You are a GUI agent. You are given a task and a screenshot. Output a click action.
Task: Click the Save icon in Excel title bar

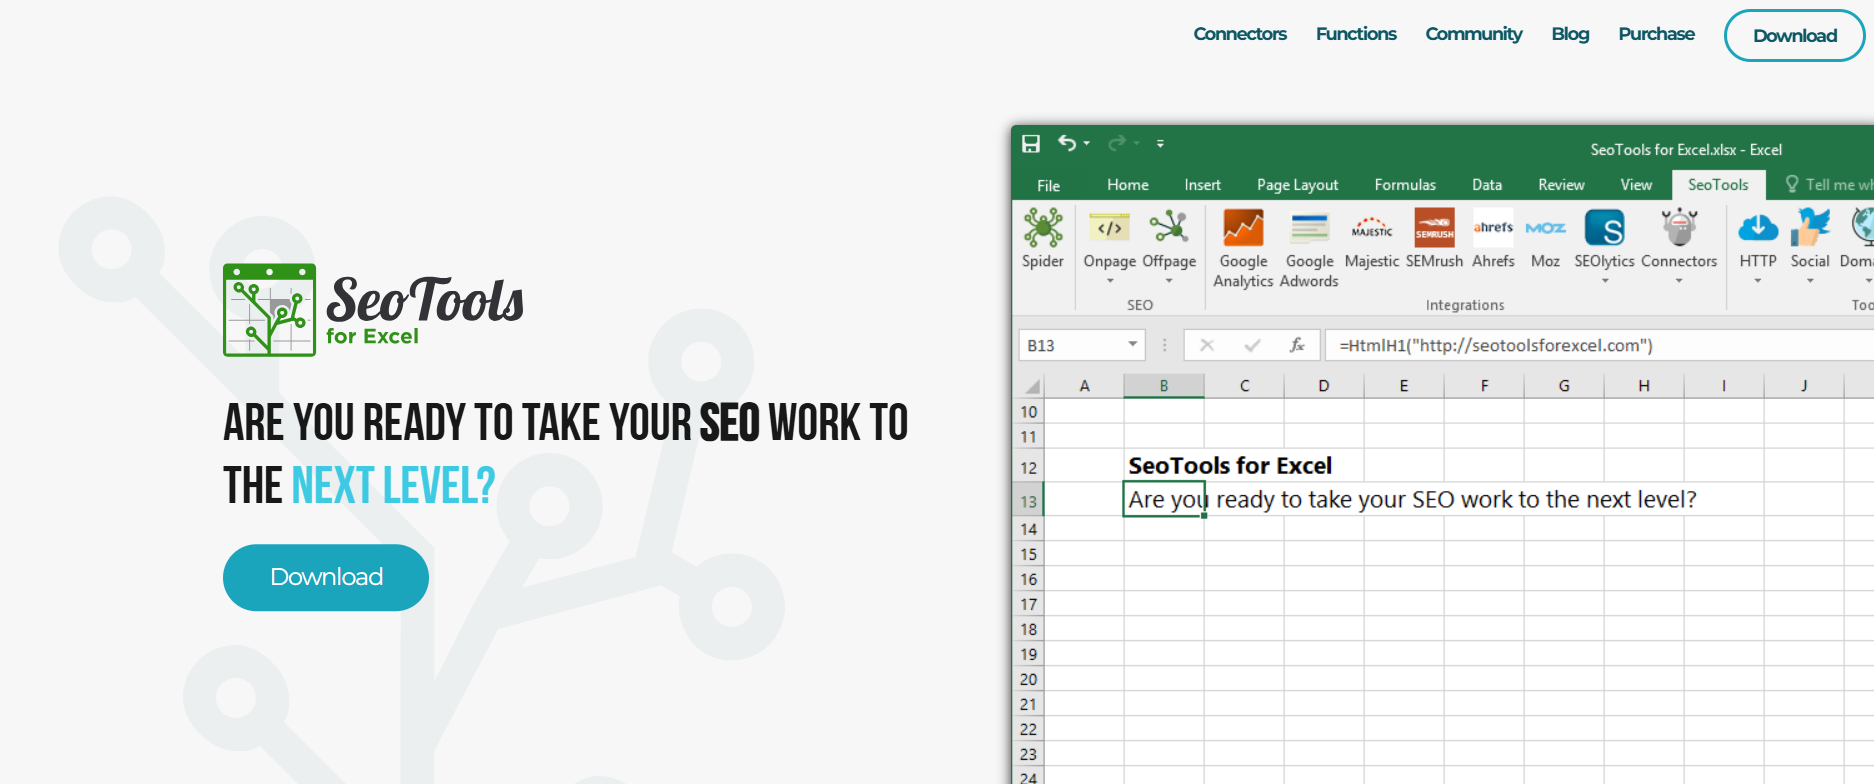(x=1031, y=144)
